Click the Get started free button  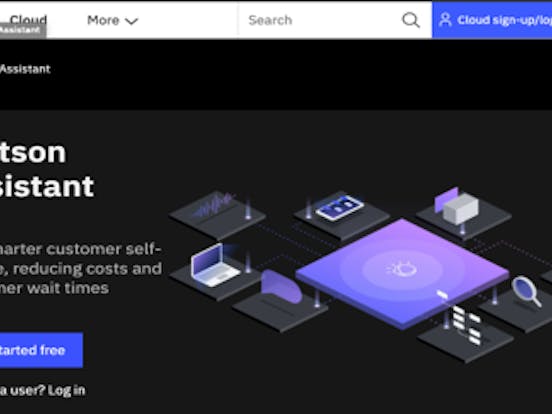(x=41, y=350)
